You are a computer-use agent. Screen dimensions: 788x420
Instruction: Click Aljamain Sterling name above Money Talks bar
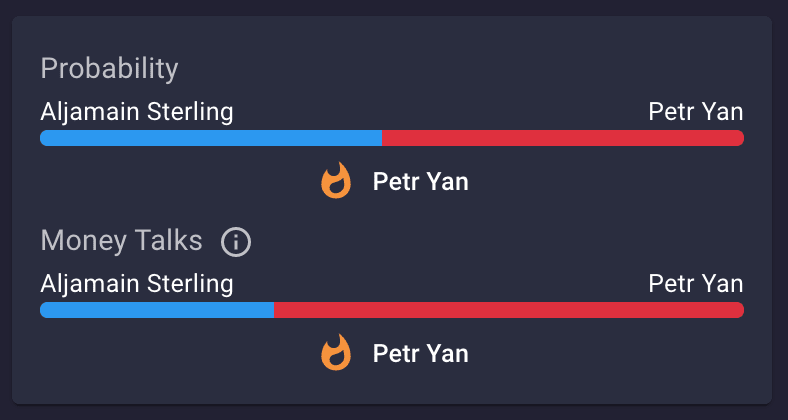tap(137, 284)
